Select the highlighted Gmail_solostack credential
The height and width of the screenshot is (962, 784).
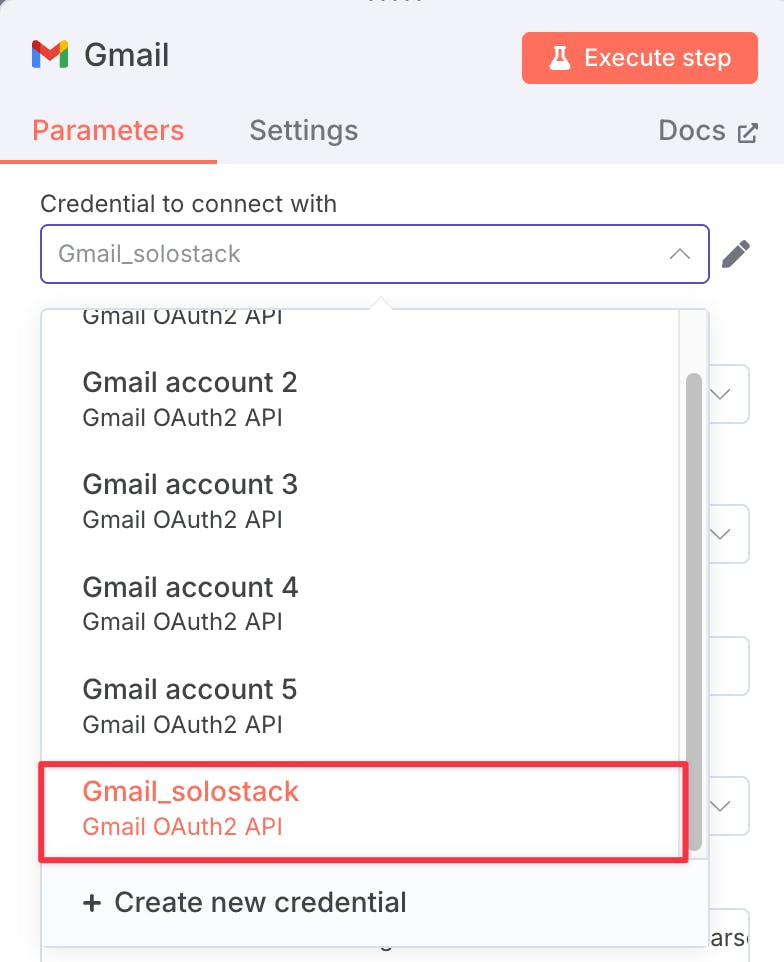click(363, 810)
